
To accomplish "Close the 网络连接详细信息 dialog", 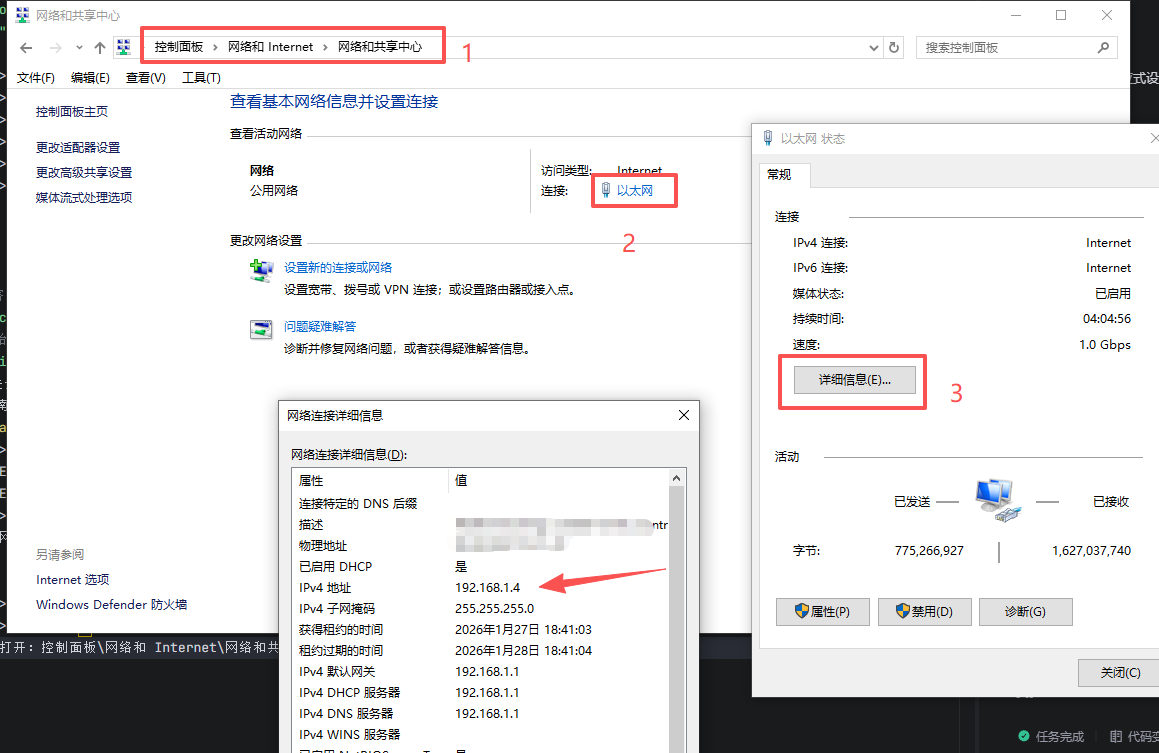I will pos(684,415).
